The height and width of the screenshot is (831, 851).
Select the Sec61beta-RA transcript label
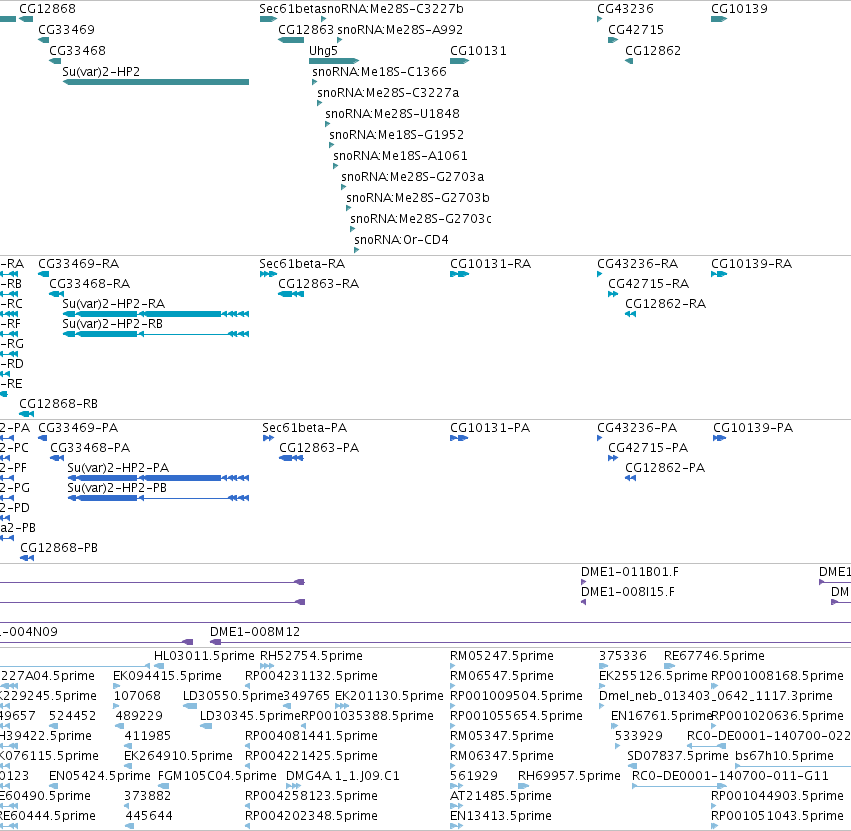tap(302, 264)
